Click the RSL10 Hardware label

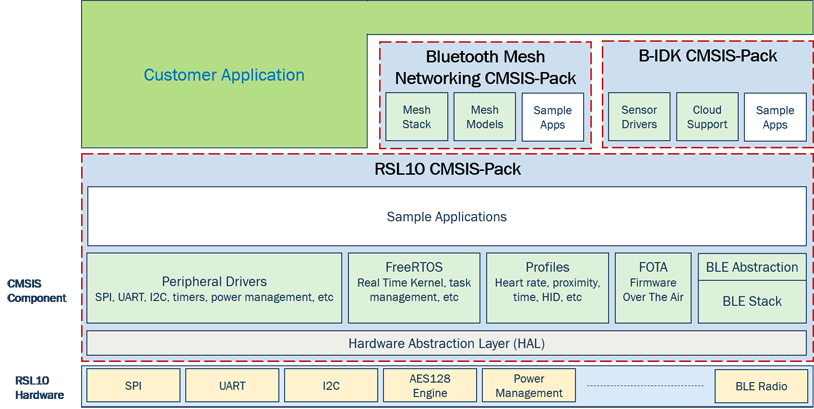[39, 388]
